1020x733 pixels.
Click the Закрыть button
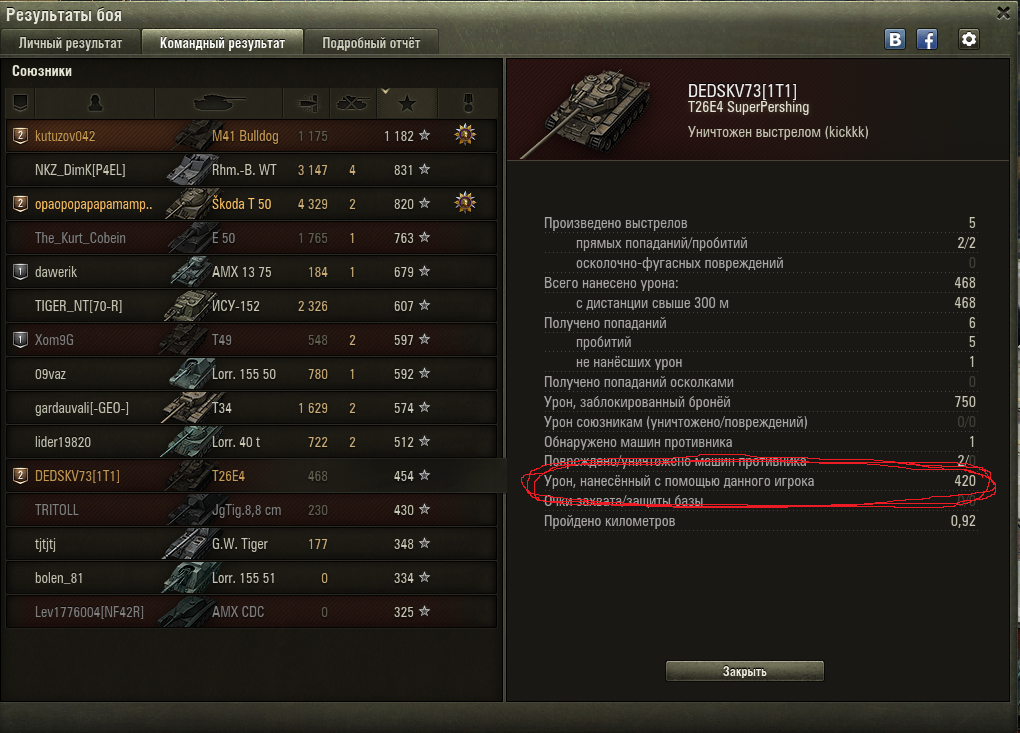click(x=744, y=671)
